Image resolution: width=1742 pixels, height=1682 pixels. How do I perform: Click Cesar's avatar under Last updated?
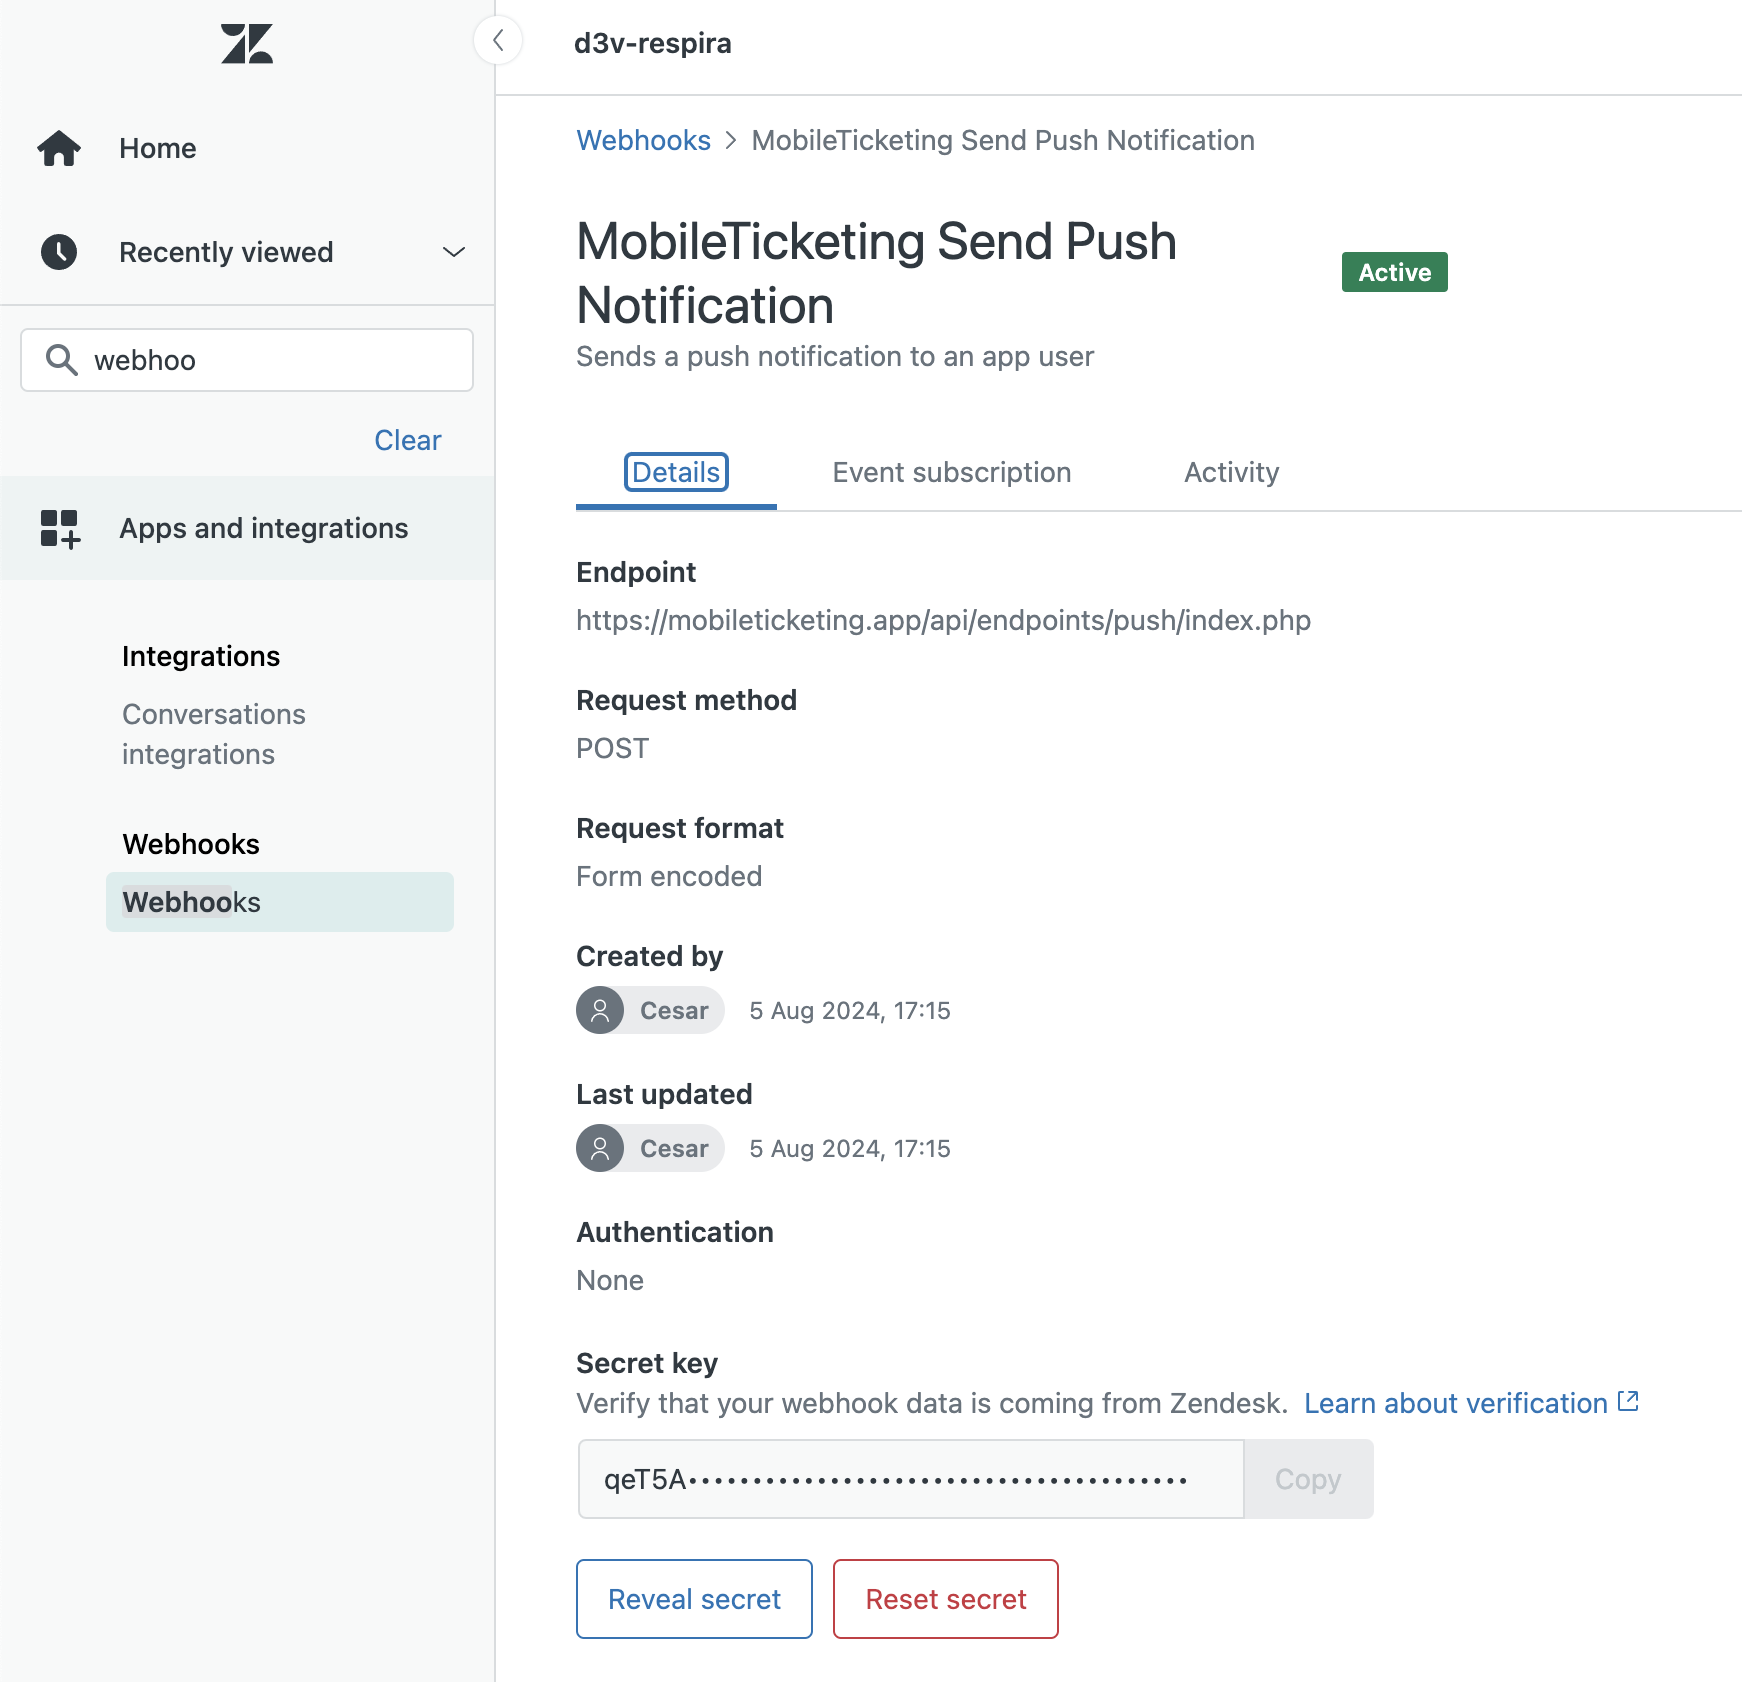[x=600, y=1148]
